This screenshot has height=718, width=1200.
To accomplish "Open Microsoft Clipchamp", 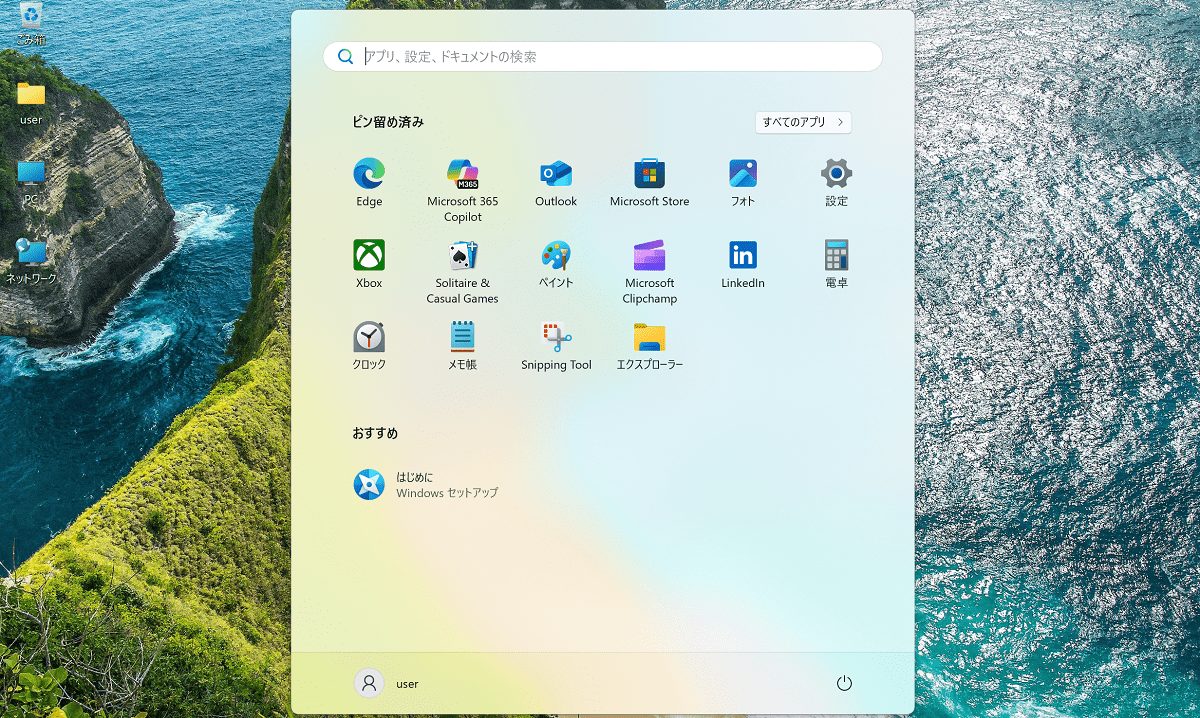I will (650, 272).
